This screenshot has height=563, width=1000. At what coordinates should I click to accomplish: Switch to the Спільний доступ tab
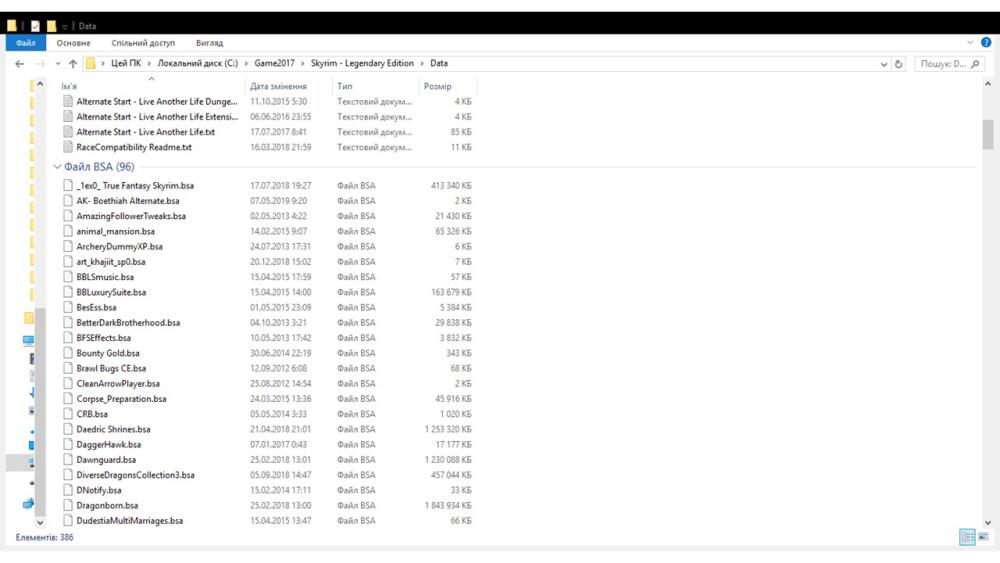point(143,43)
